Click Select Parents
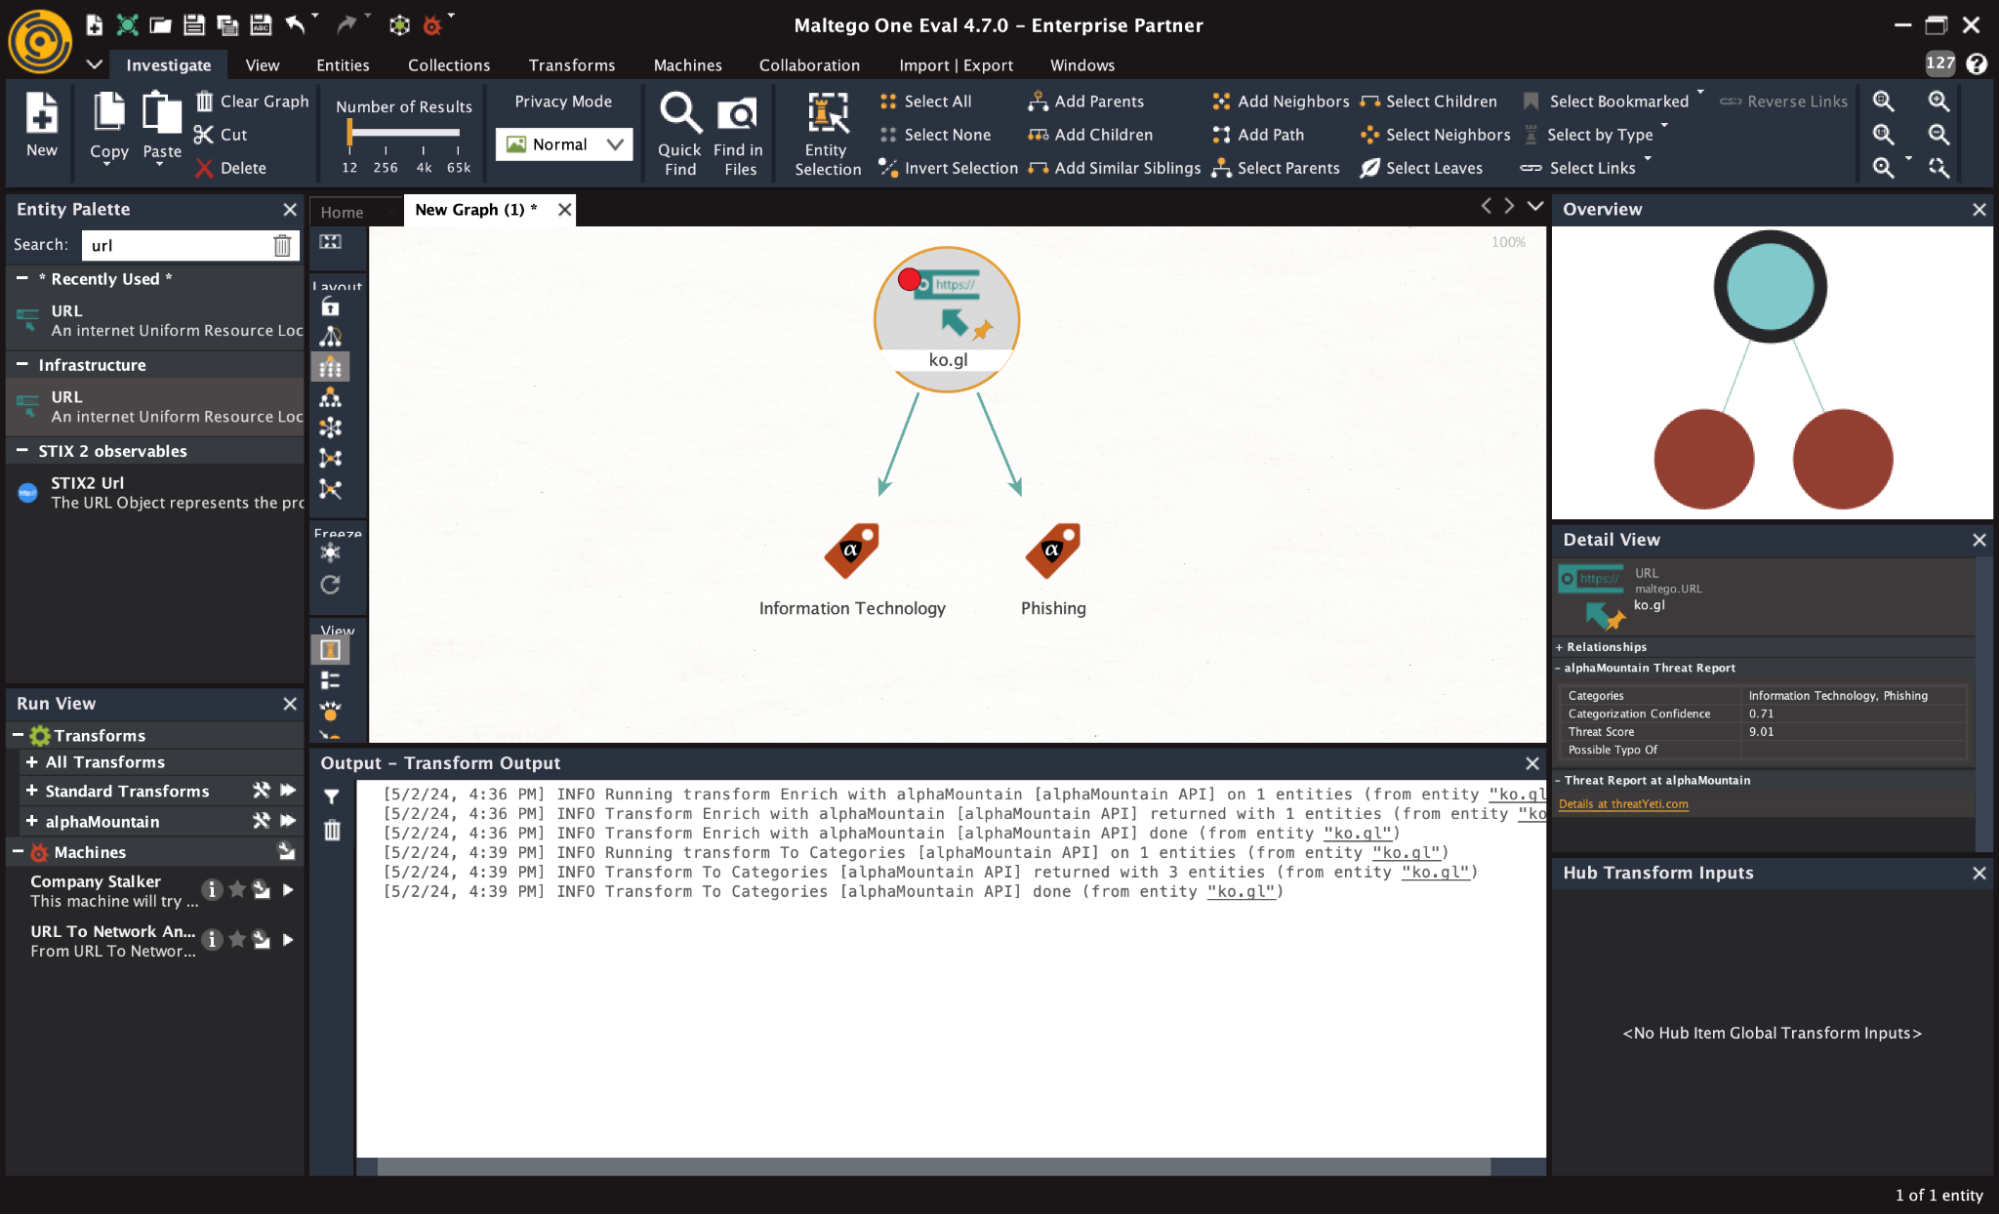 click(1275, 168)
